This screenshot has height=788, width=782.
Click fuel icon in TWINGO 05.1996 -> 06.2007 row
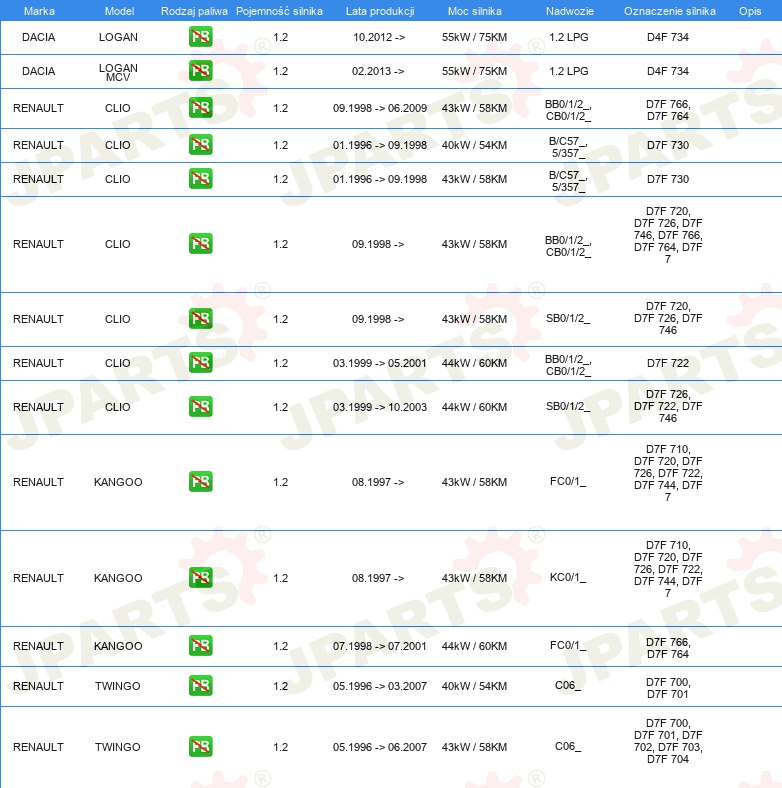pos(201,747)
